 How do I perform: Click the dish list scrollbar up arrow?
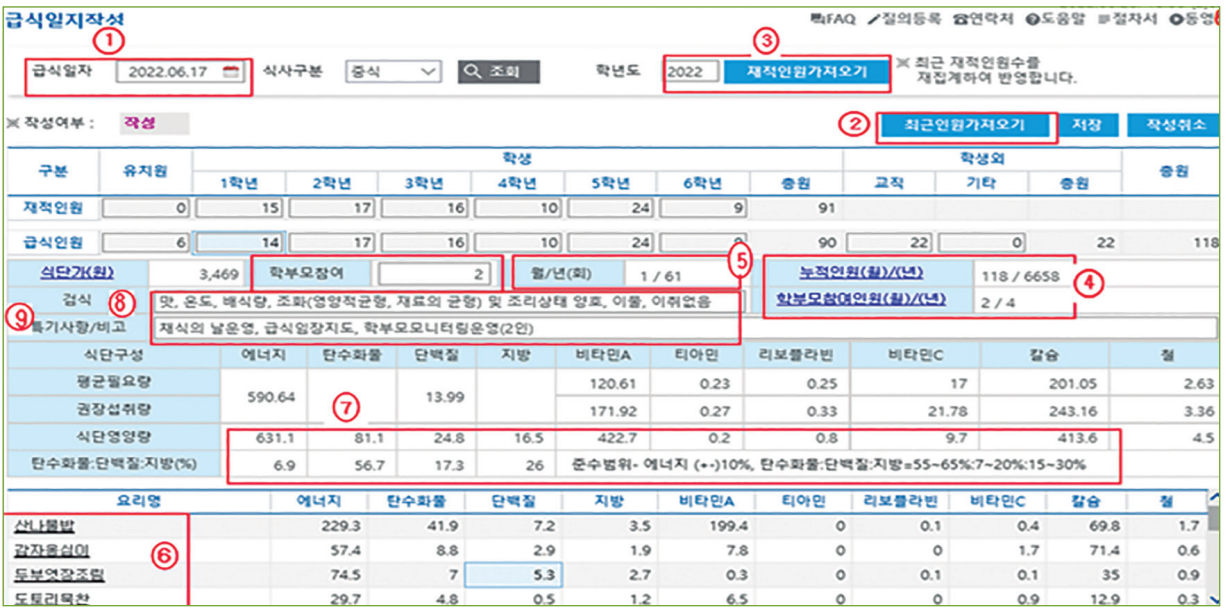1213,498
